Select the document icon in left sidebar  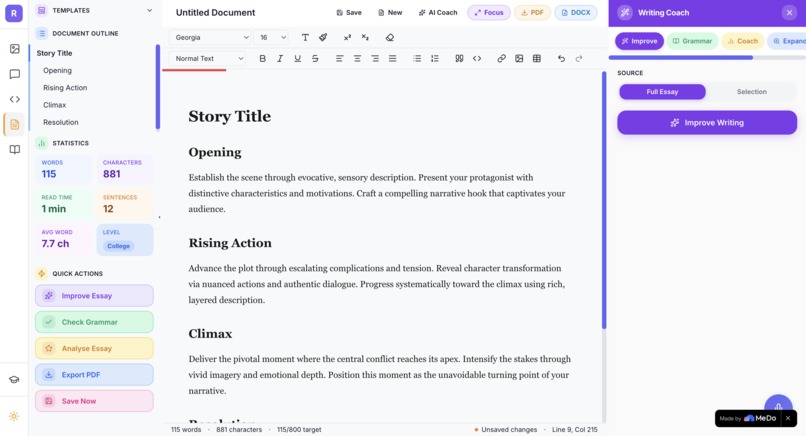14,124
